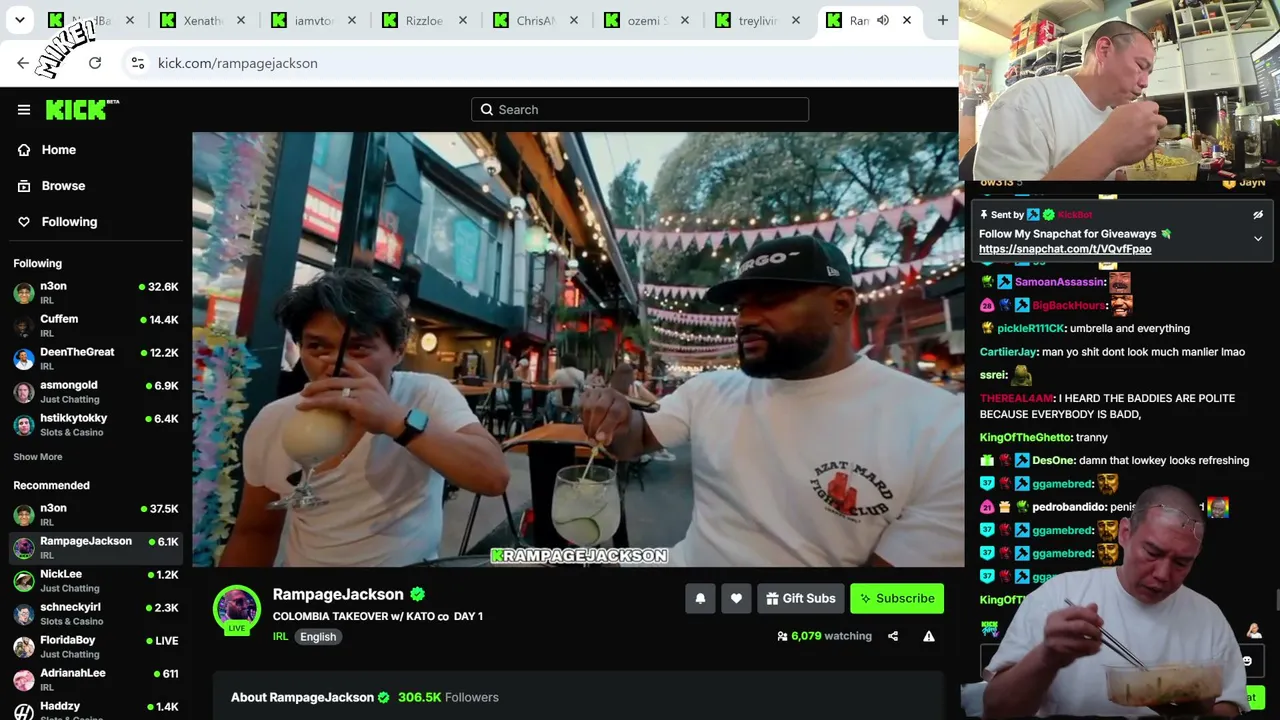Open the Snapchat link in pinned message

pos(1065,249)
